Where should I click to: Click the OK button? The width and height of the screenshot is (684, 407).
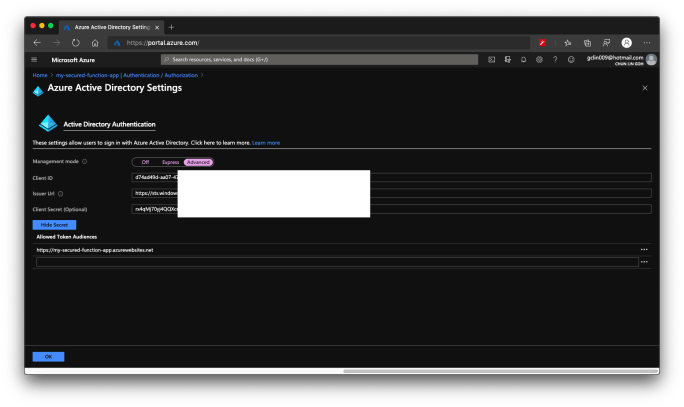pos(48,356)
